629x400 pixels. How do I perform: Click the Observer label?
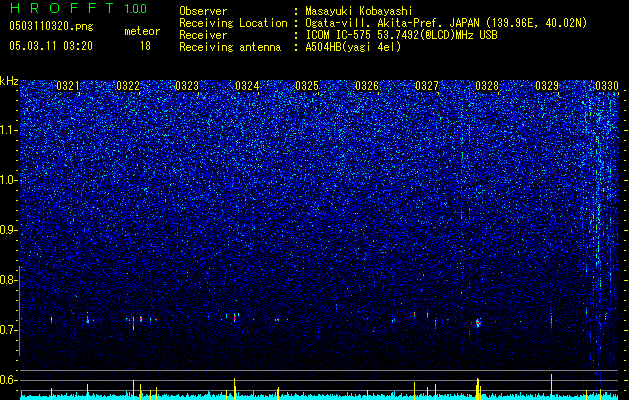tap(203, 11)
